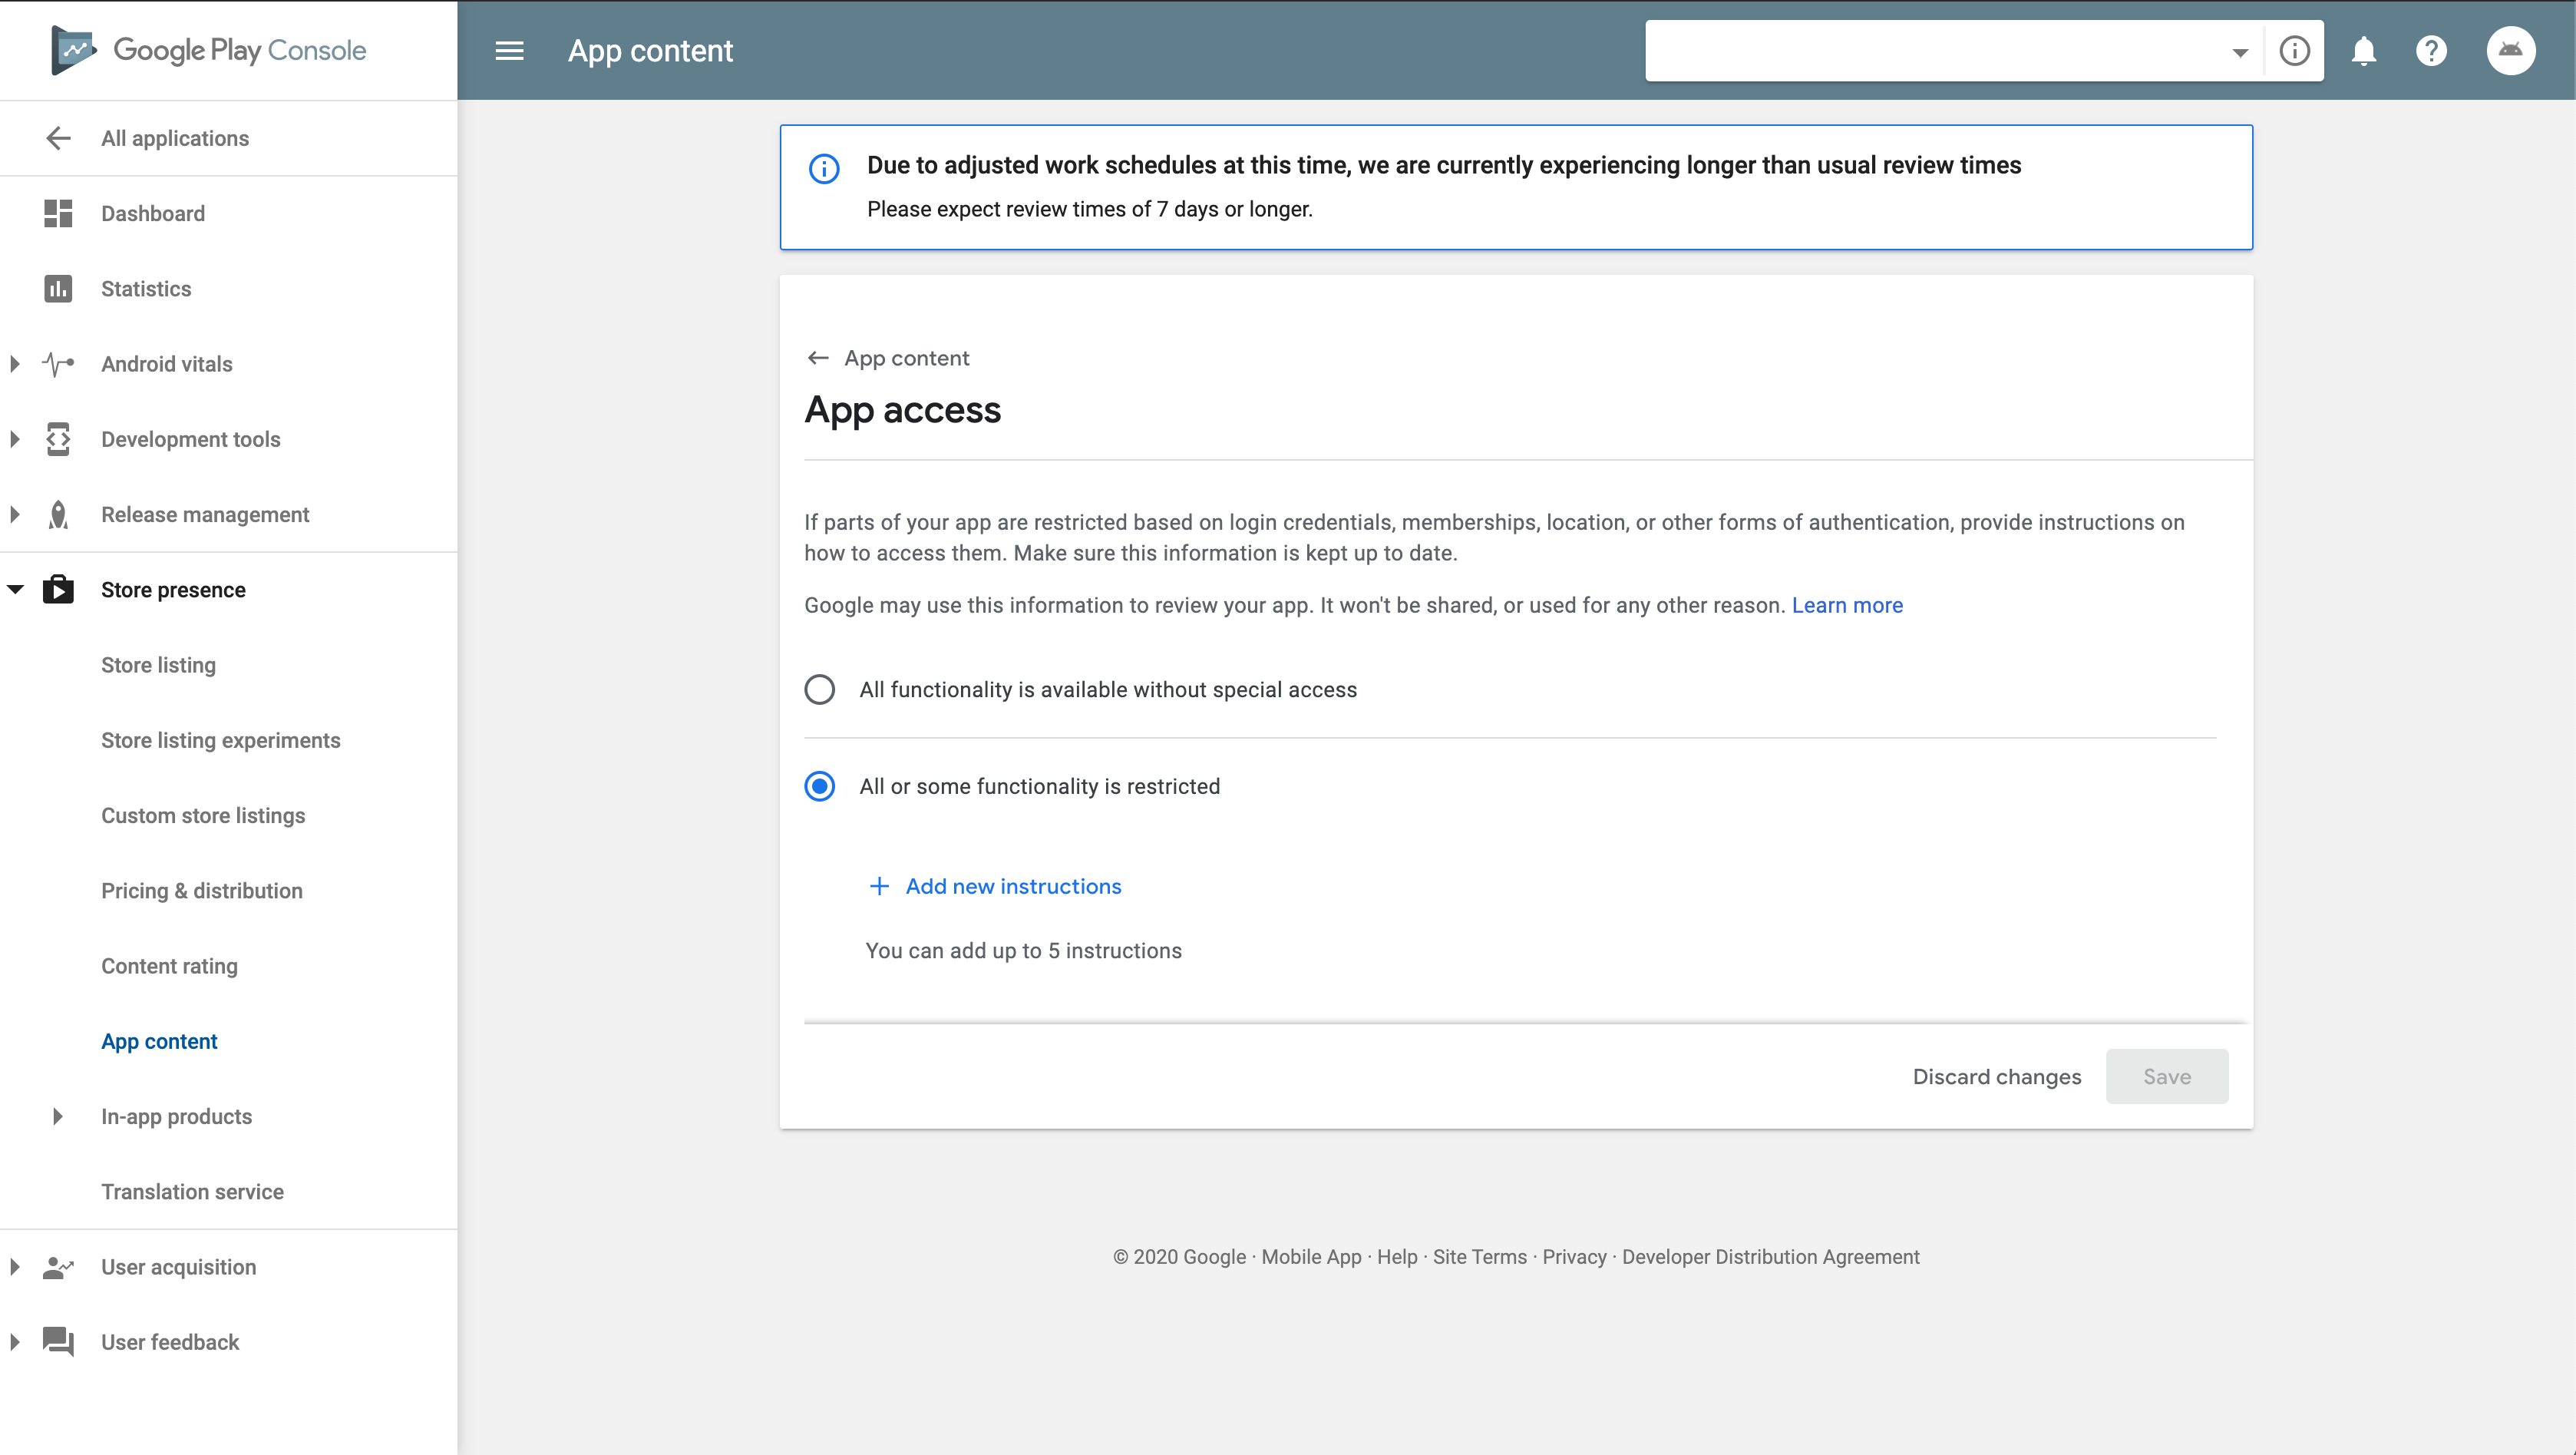The width and height of the screenshot is (2576, 1455).
Task: Open Store listing menu item
Action: [158, 665]
